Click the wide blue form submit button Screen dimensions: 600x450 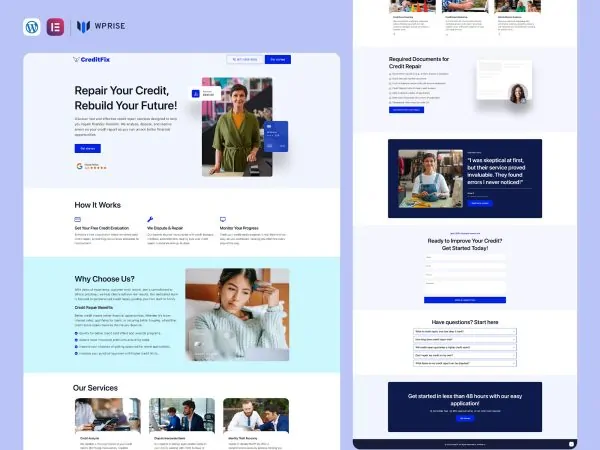tap(465, 300)
